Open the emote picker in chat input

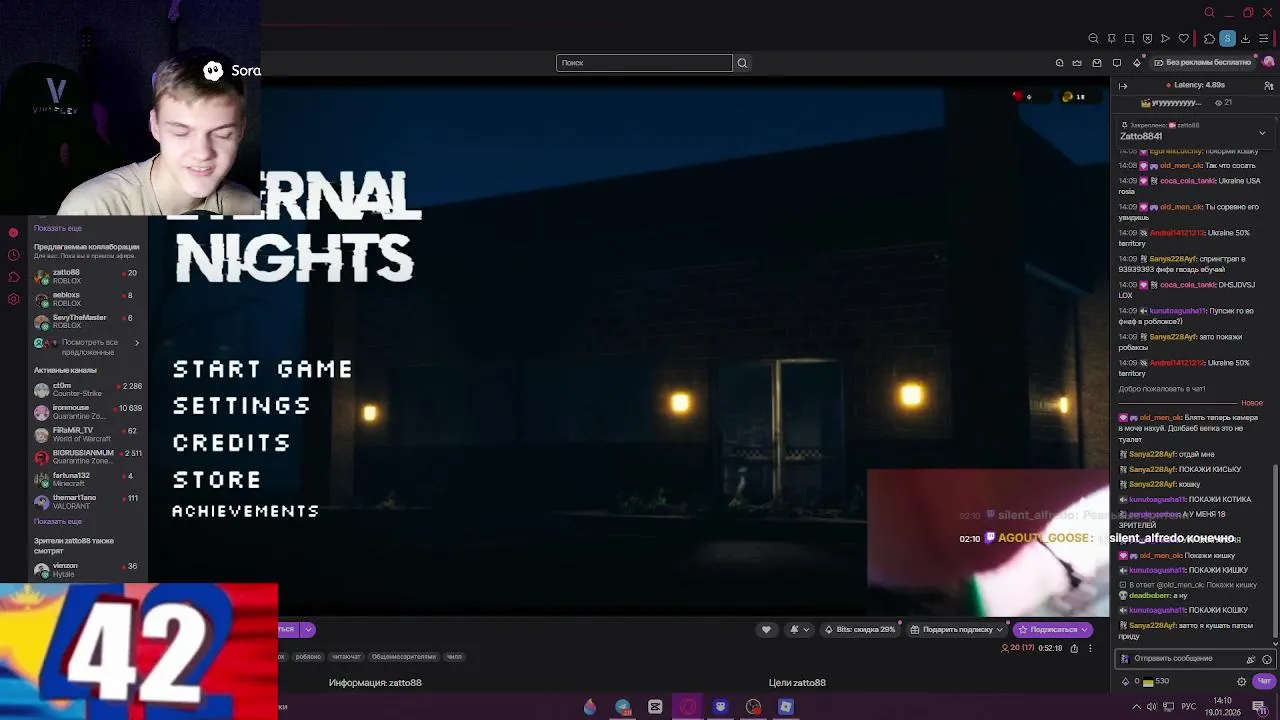click(x=1267, y=659)
